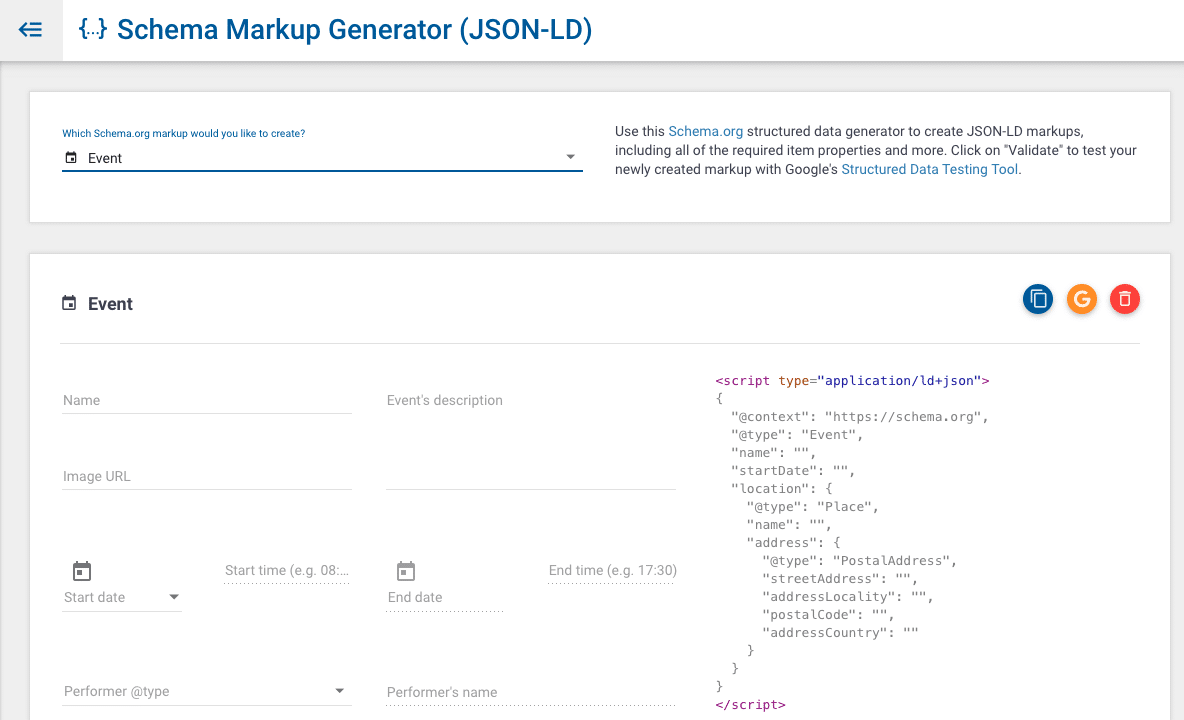Screen dimensions: 1184x720
Task: Click the "addressLocality" code line
Action: click(848, 597)
